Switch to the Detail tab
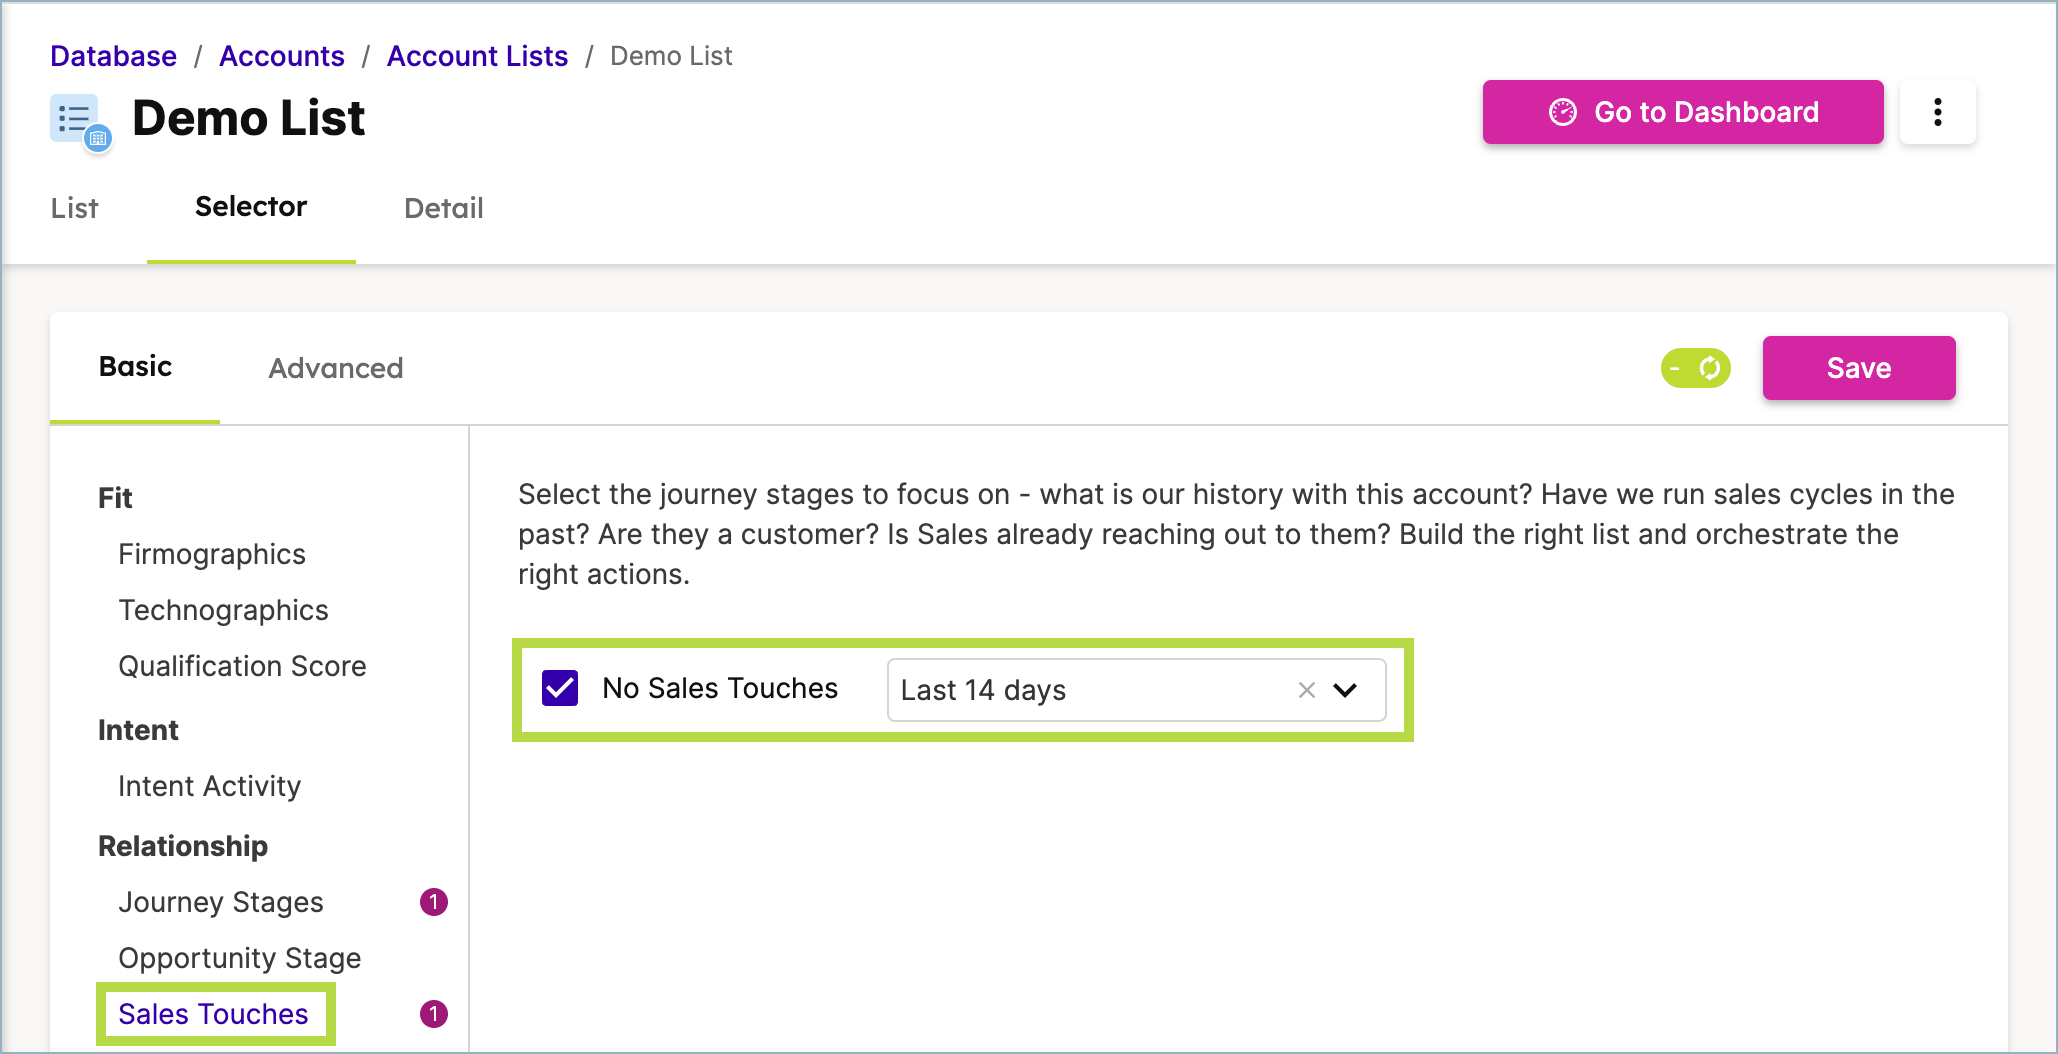Viewport: 2058px width, 1054px height. pyautogui.click(x=443, y=208)
